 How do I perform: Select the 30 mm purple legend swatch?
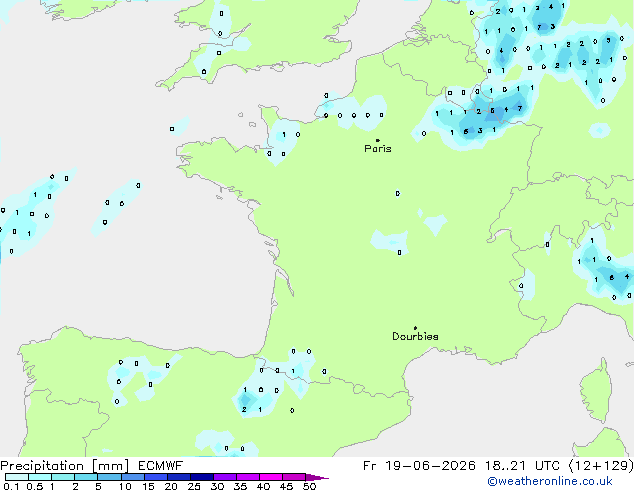coord(225,477)
